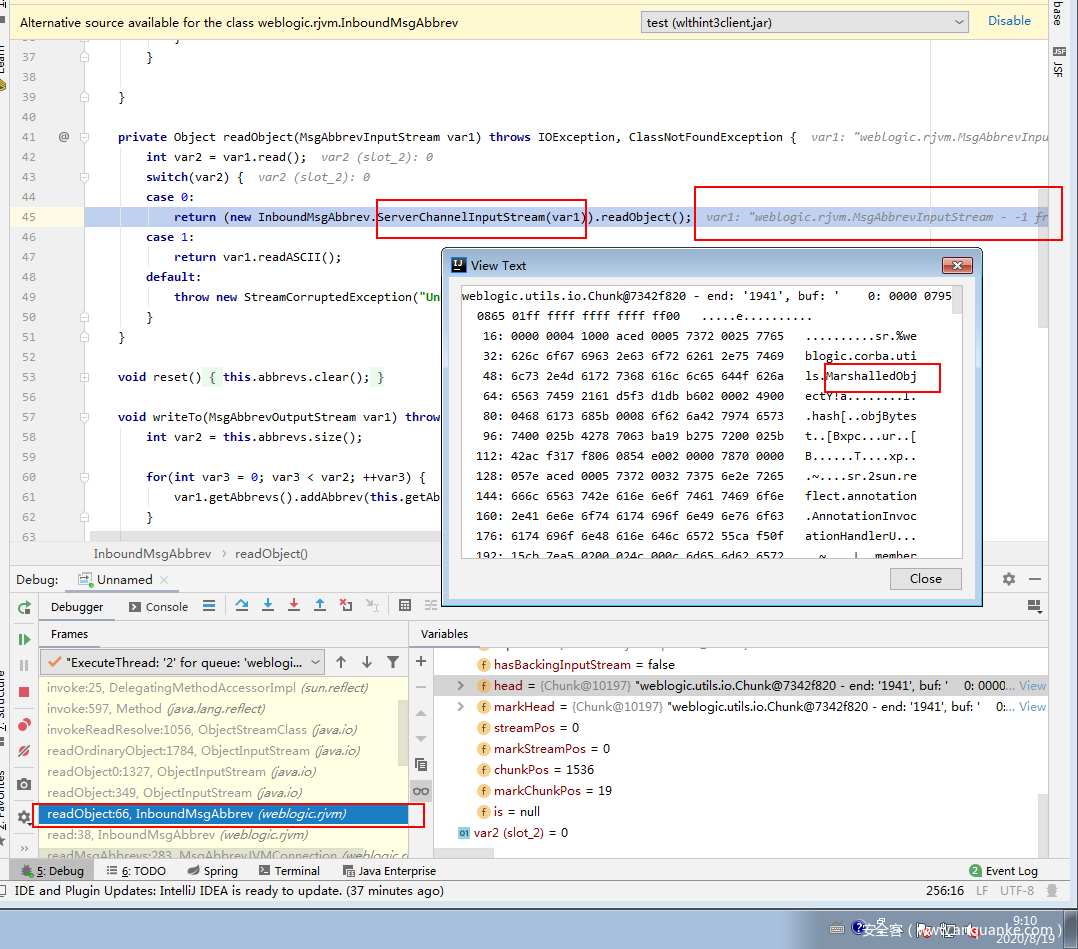Viewport: 1078px width, 949px height.
Task: Expand the head variable node
Action: (460, 686)
